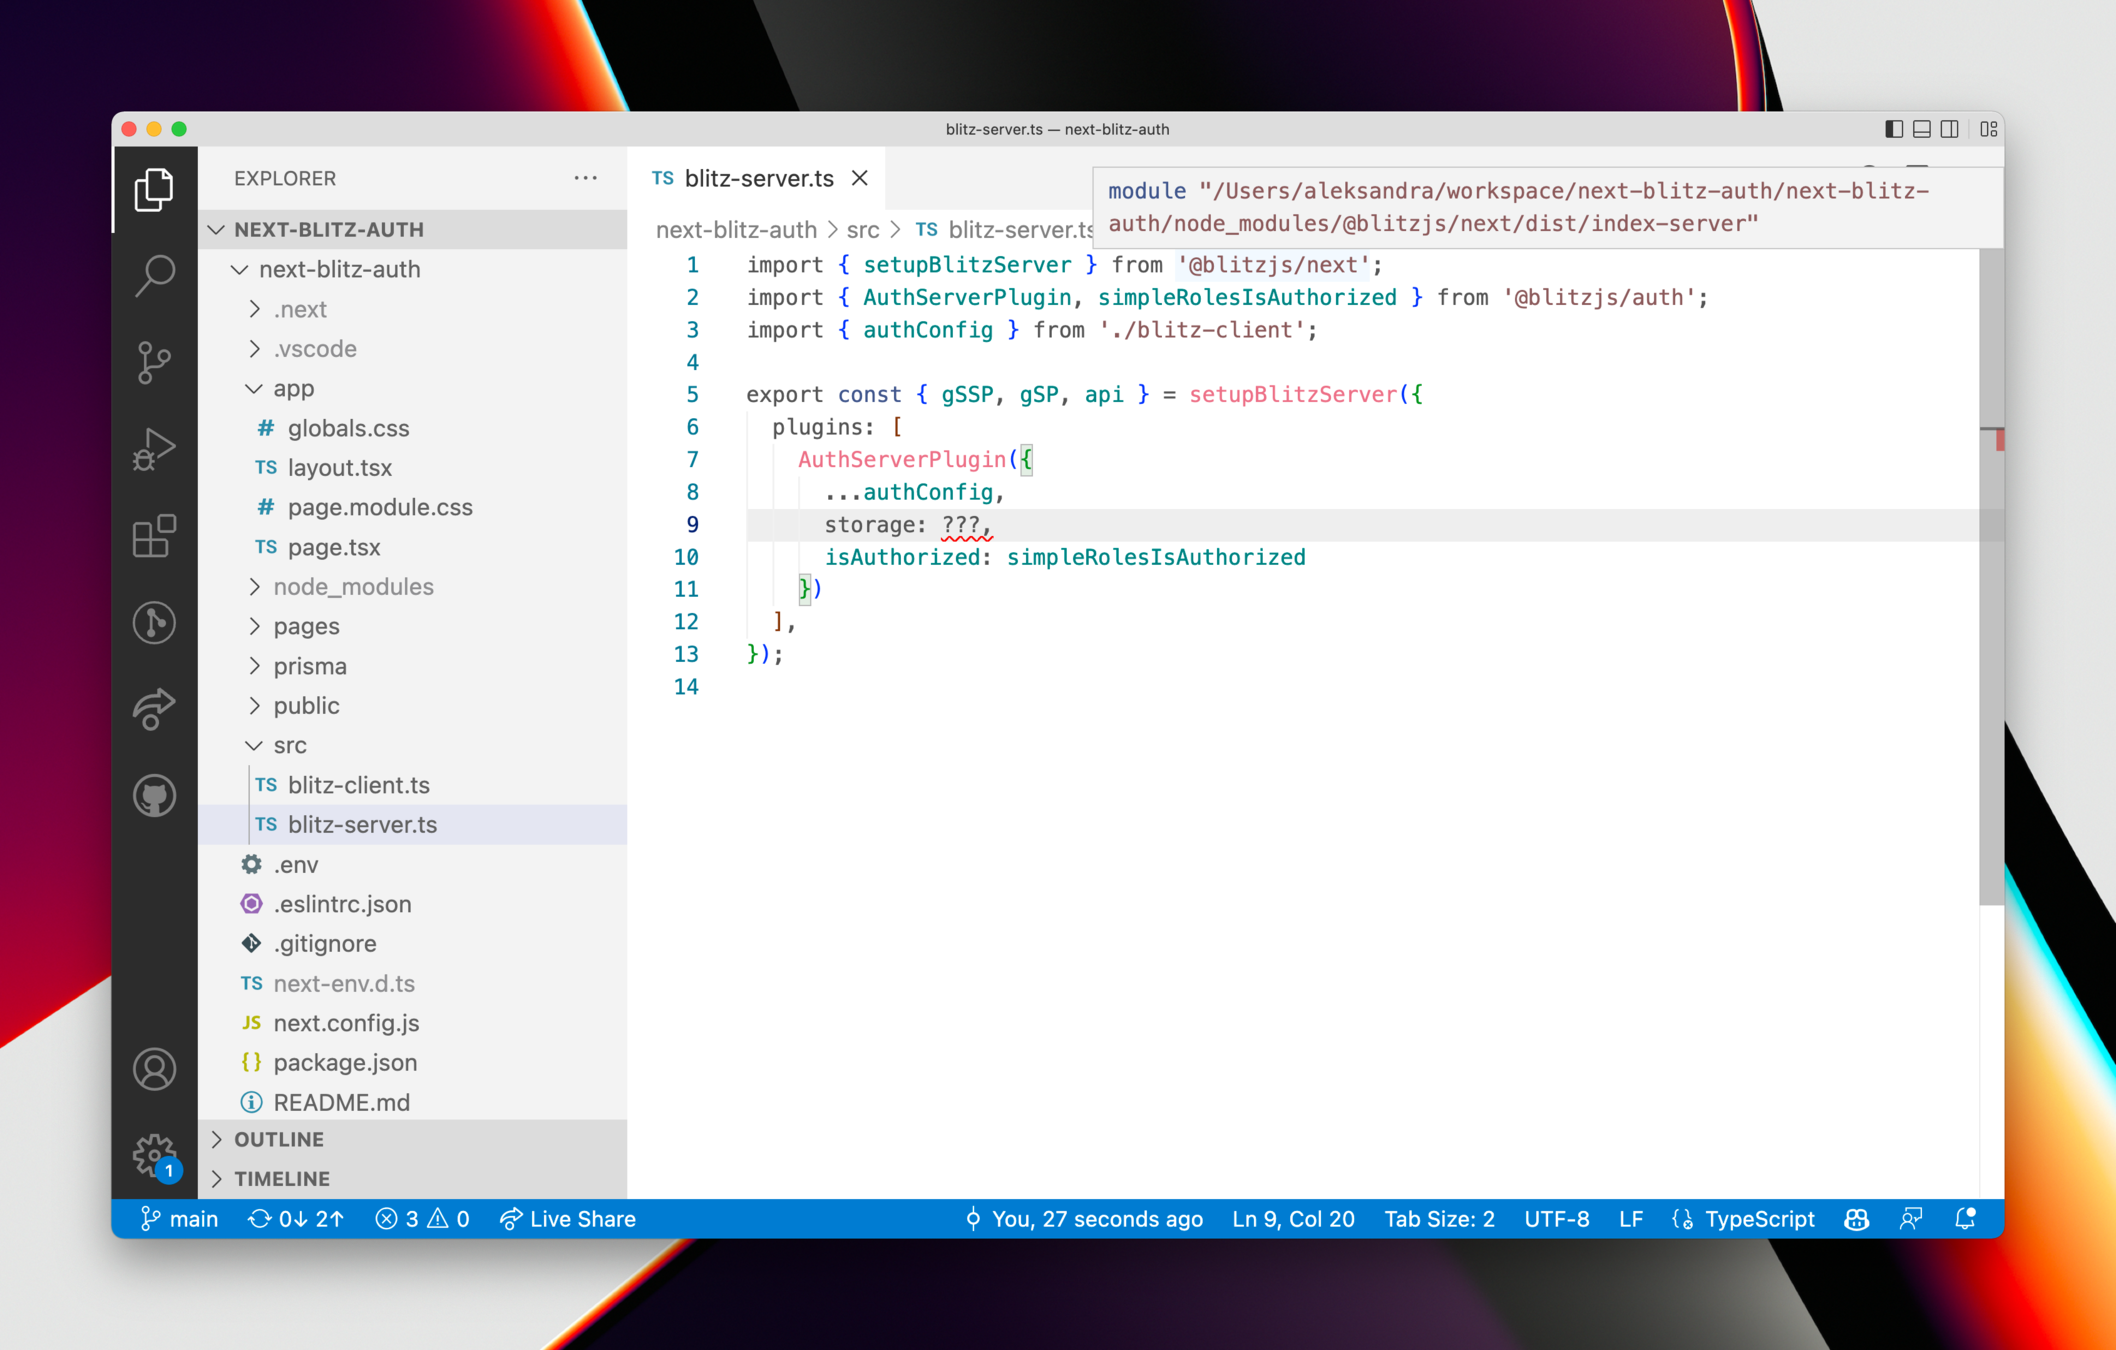Open the Source Control view
Image resolution: width=2116 pixels, height=1350 pixels.
[154, 361]
